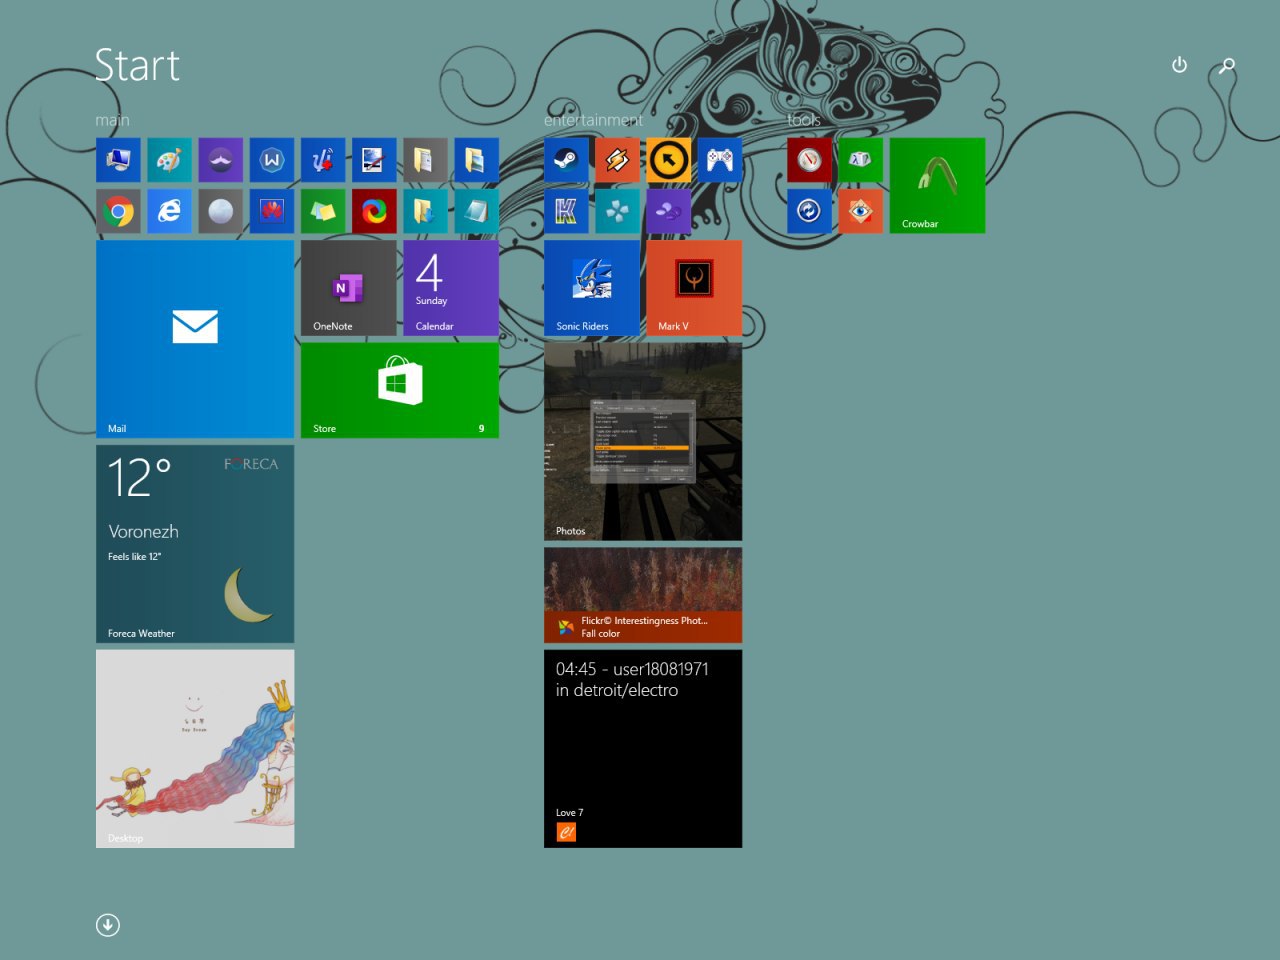The width and height of the screenshot is (1280, 960).
Task: Open the red compass tool tile
Action: (x=809, y=160)
